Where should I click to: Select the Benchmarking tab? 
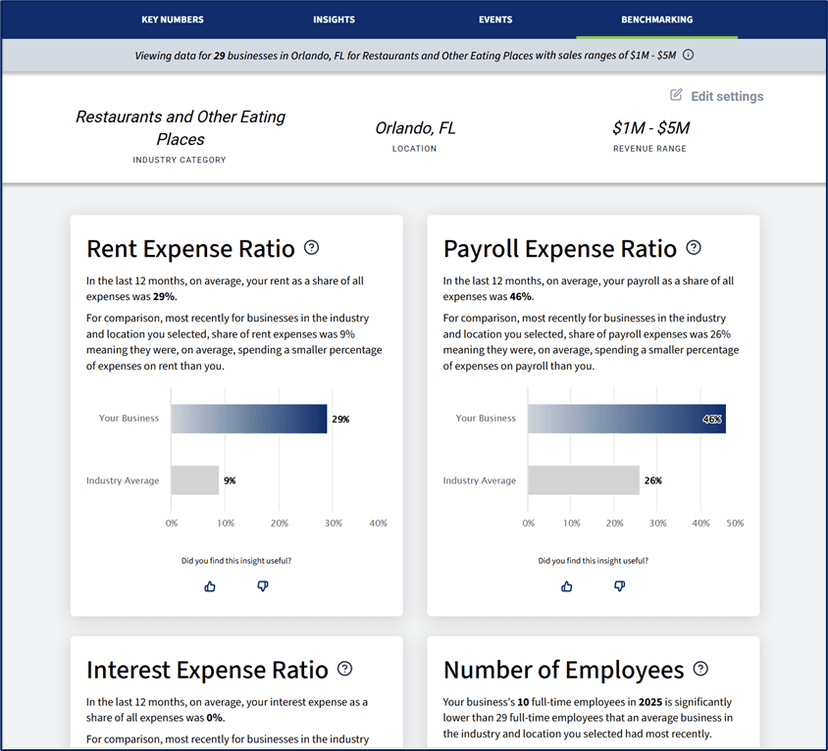click(657, 19)
